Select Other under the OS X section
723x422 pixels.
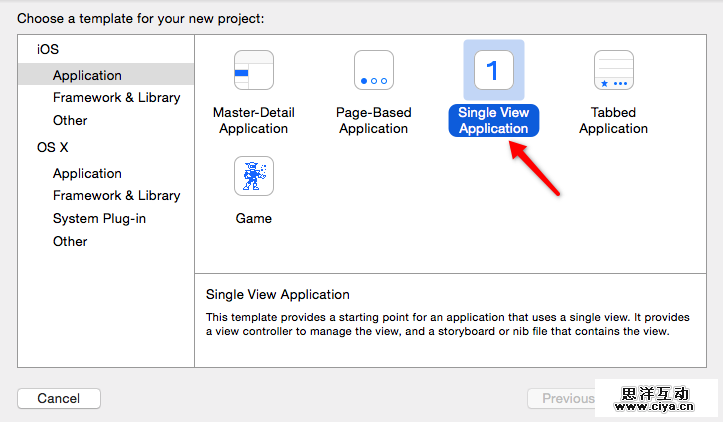point(70,241)
